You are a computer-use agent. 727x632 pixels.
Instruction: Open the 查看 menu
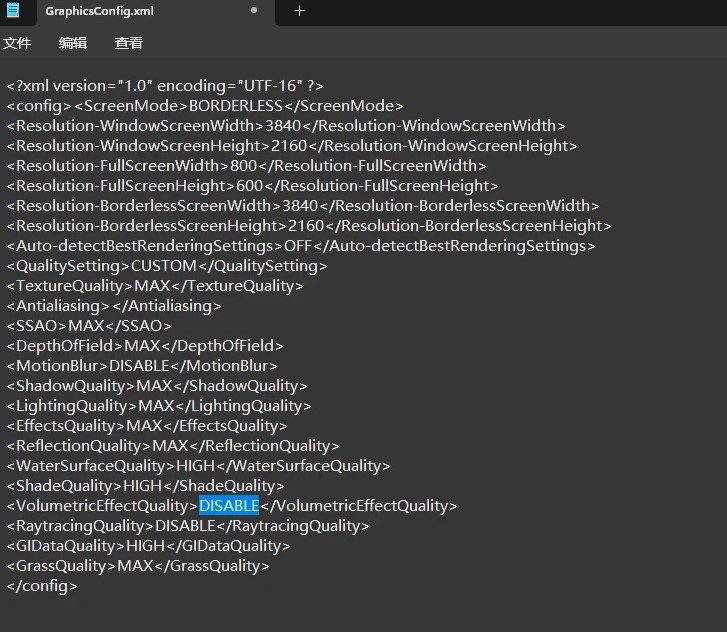click(x=129, y=43)
